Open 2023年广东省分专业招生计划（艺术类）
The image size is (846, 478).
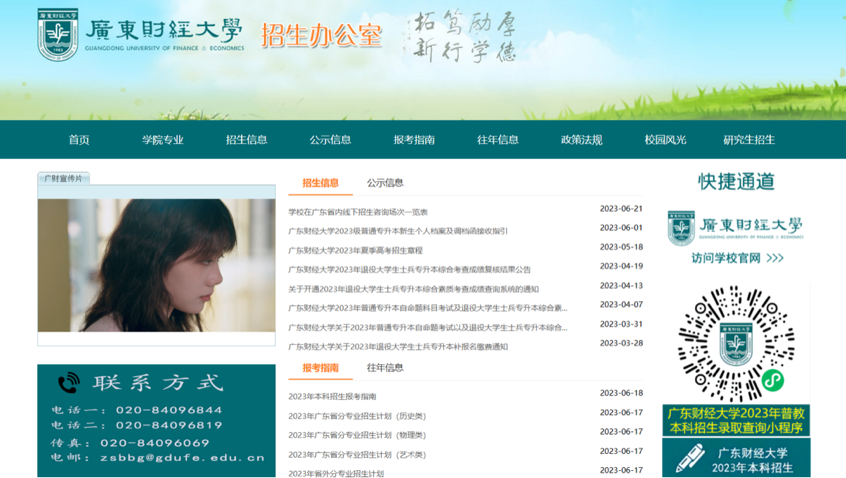(357, 455)
